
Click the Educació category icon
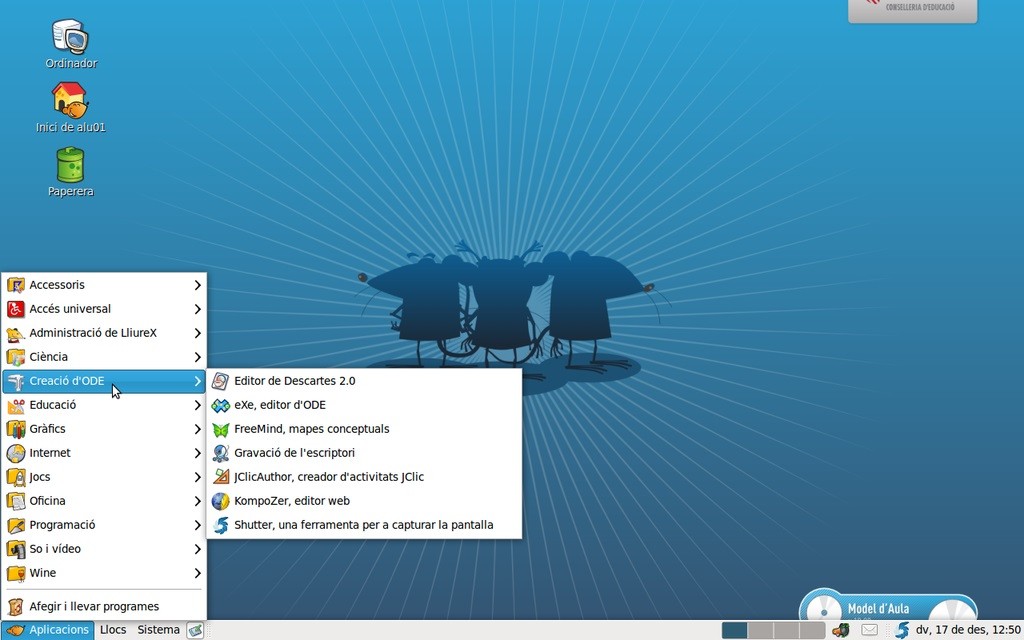[16, 405]
